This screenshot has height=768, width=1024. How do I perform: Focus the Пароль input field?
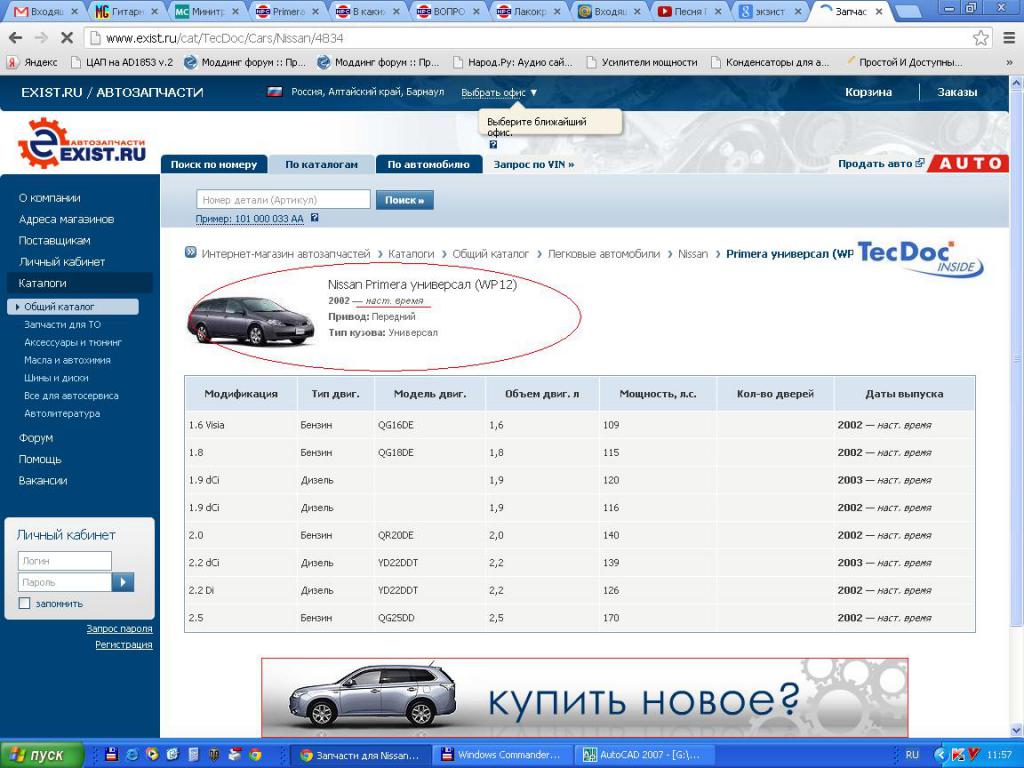(65, 582)
